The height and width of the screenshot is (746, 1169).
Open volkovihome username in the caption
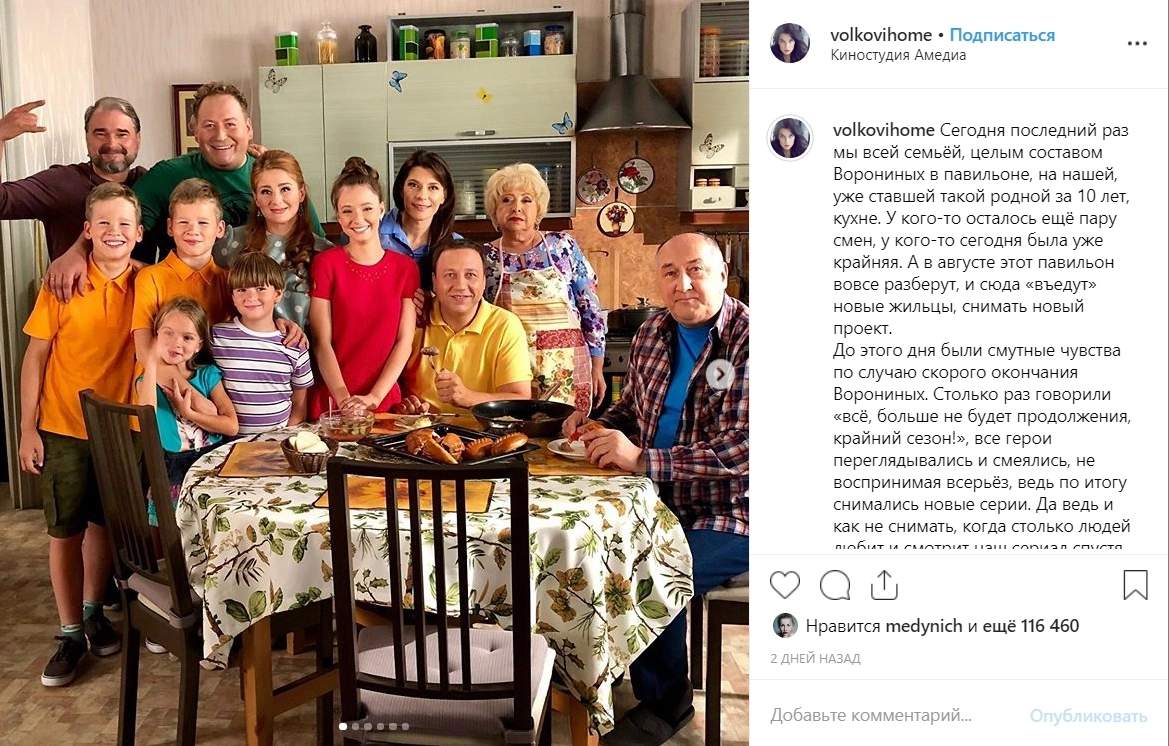pos(883,130)
